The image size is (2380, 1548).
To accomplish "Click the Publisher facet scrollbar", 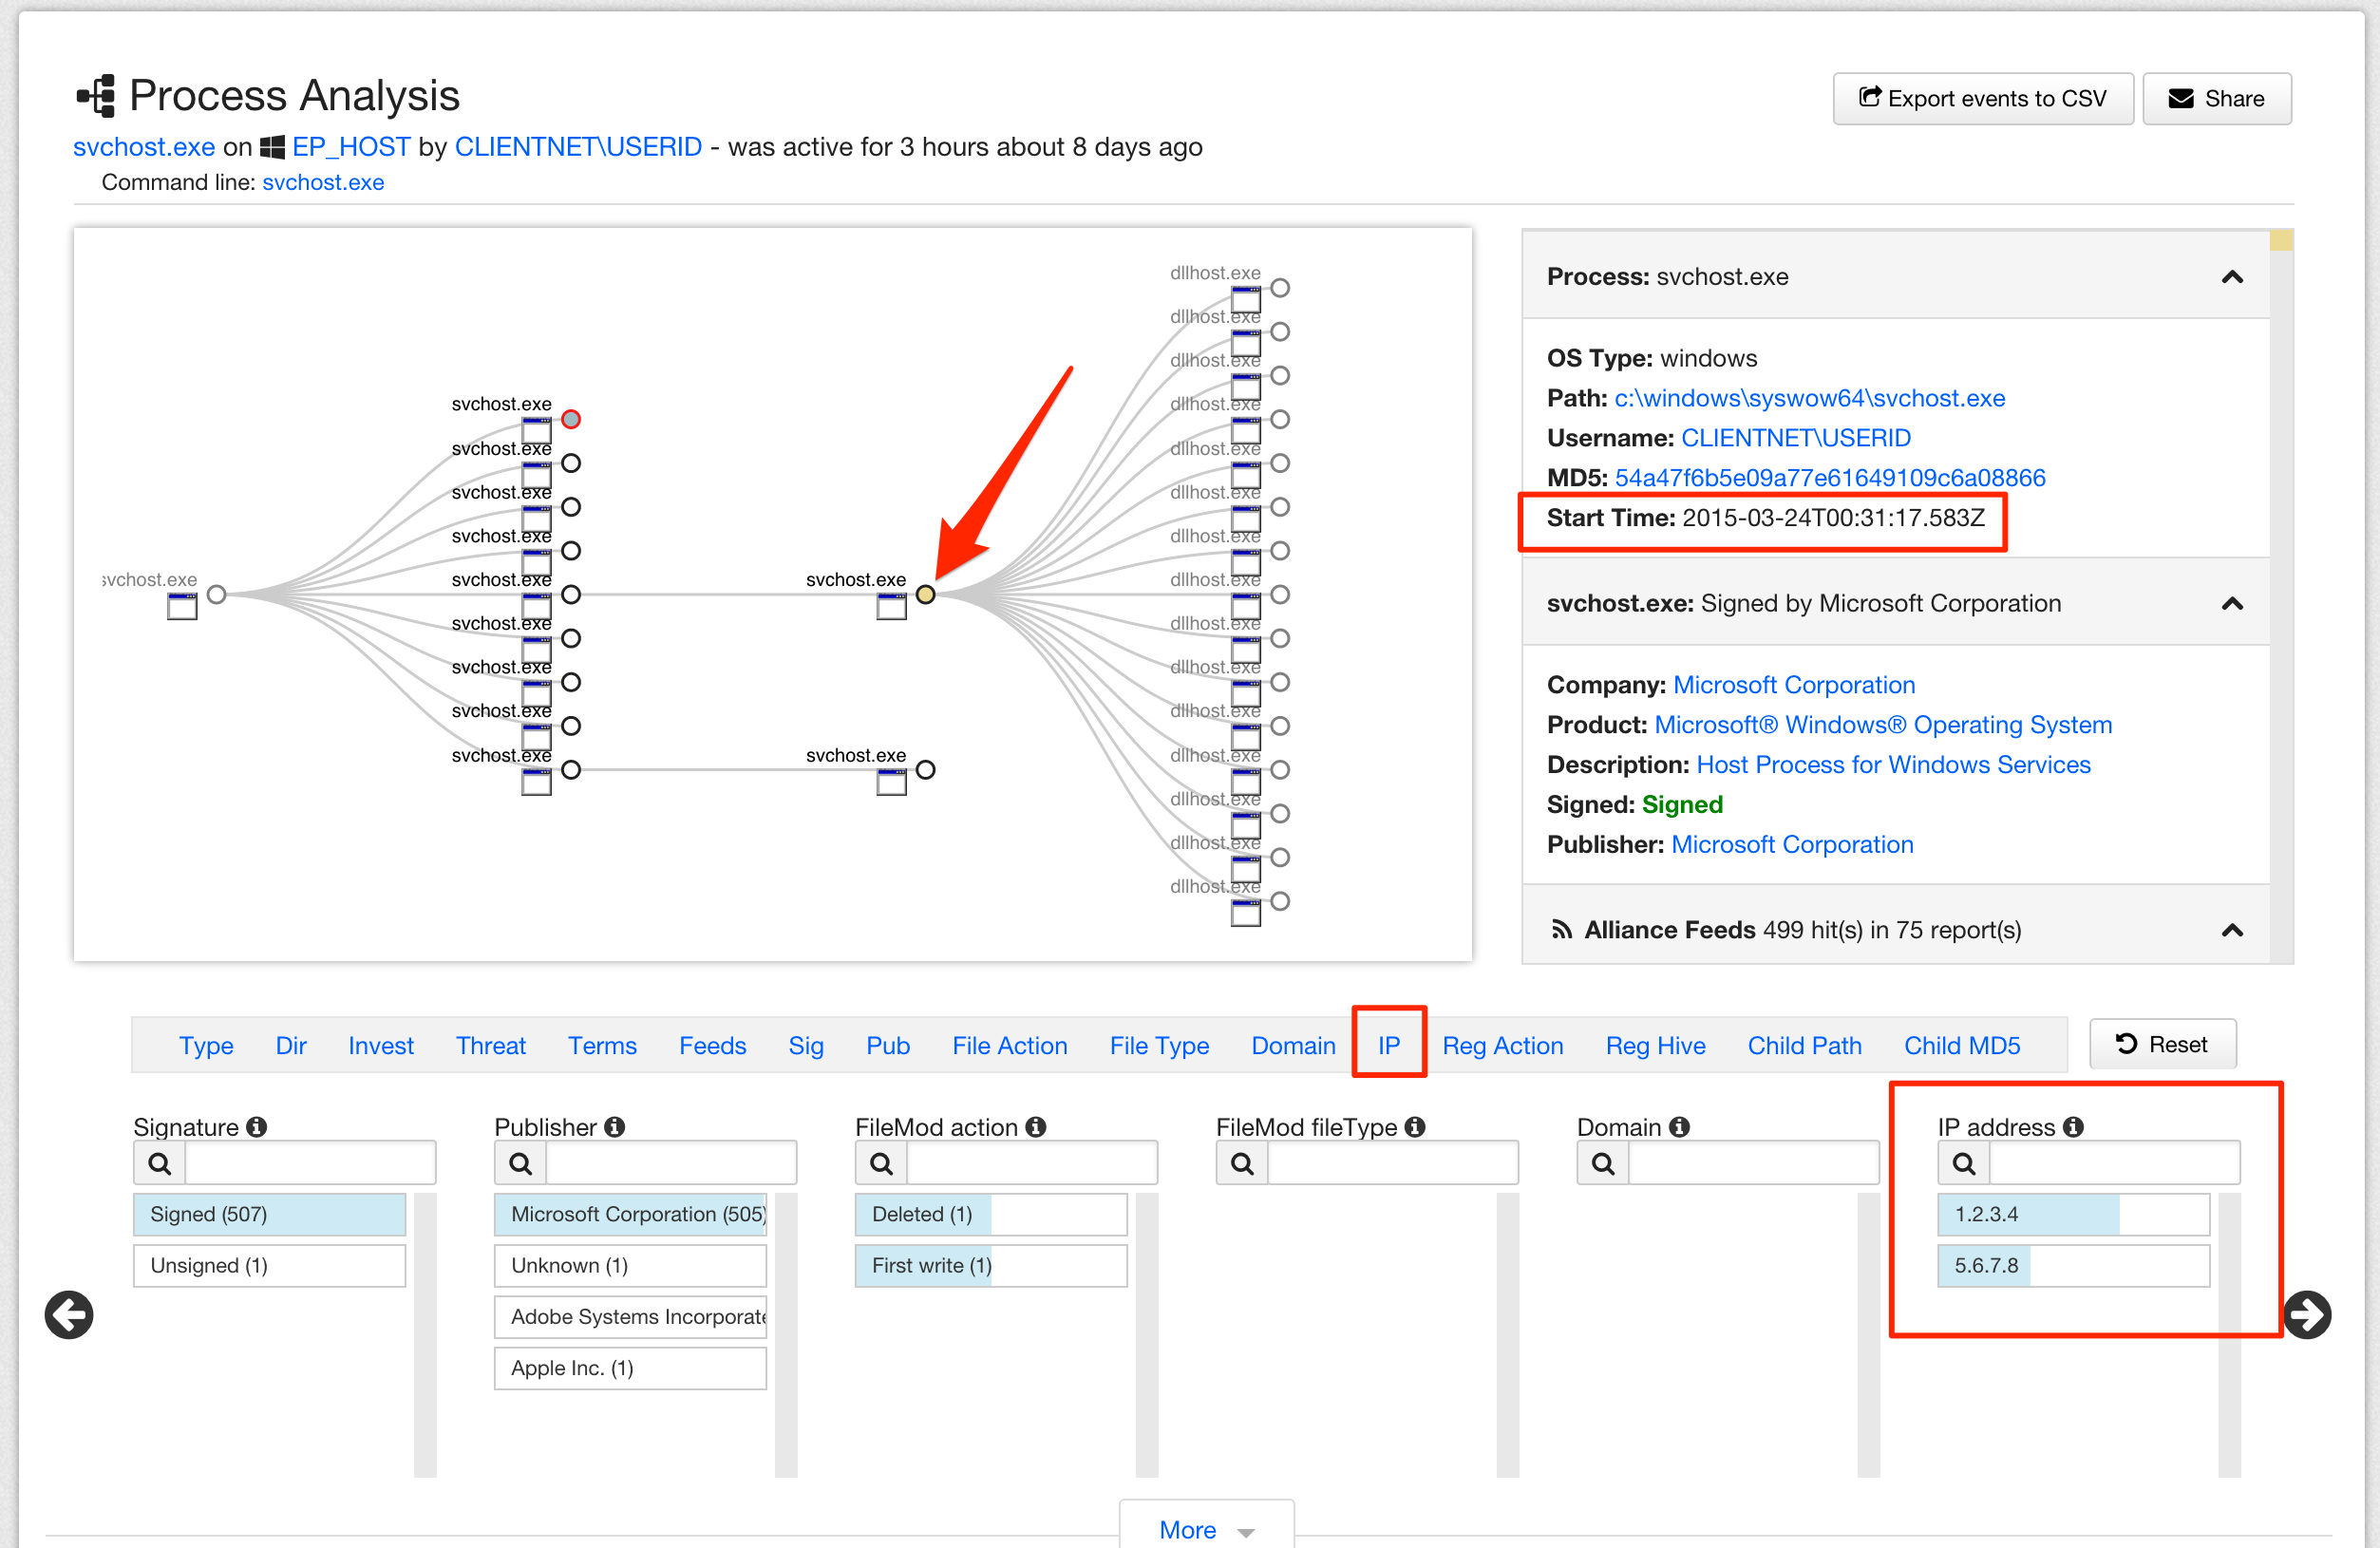I will (x=786, y=1334).
